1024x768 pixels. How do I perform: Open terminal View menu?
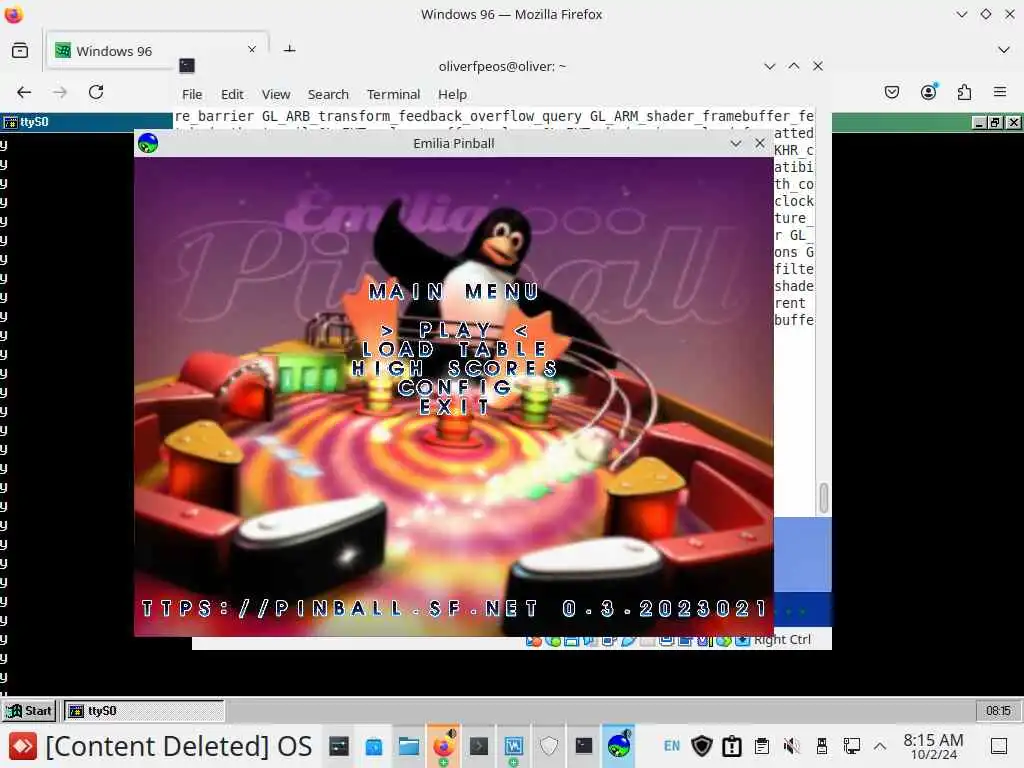point(276,95)
